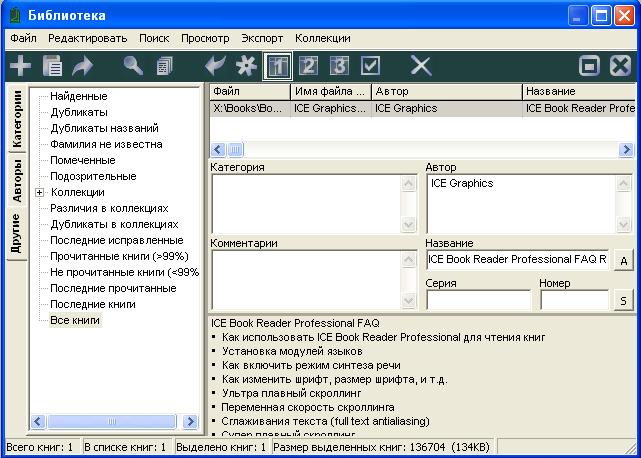Select view mode 2 toolbar icon
Viewport: 641px width, 458px height.
pos(309,66)
